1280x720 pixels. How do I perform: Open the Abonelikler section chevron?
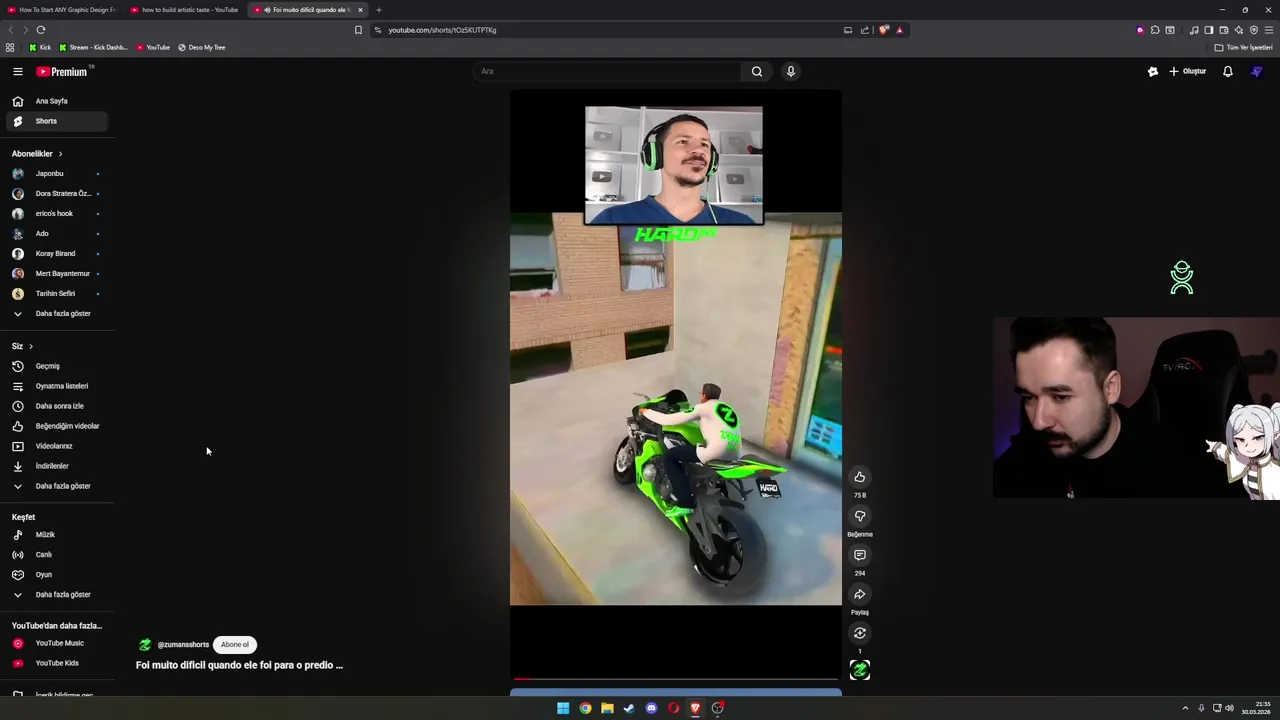click(60, 154)
